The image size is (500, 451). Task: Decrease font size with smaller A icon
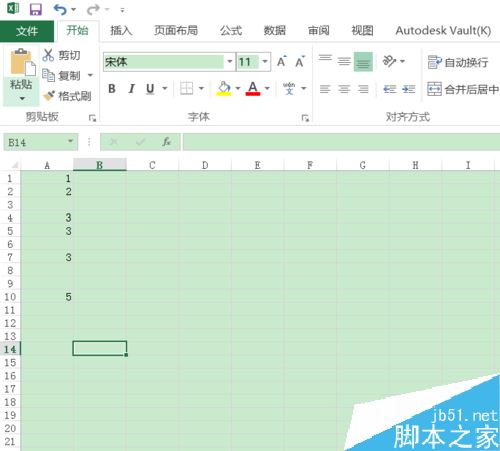pos(300,62)
